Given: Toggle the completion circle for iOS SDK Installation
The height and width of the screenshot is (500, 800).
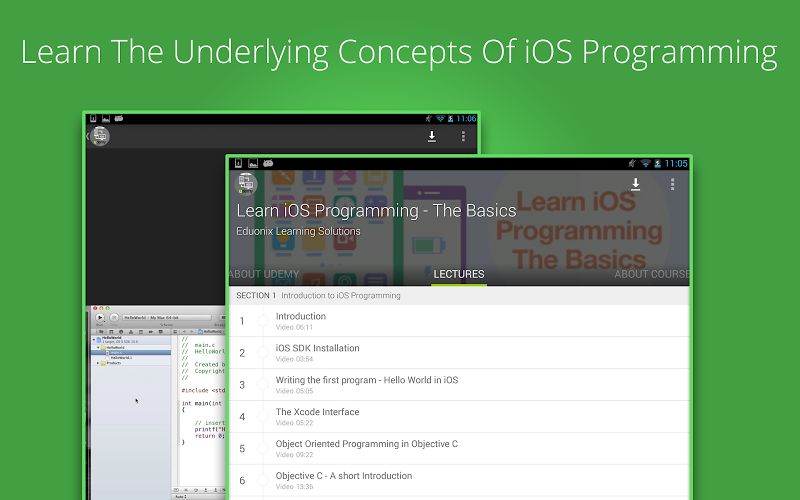Looking at the screenshot, I should pos(263,353).
